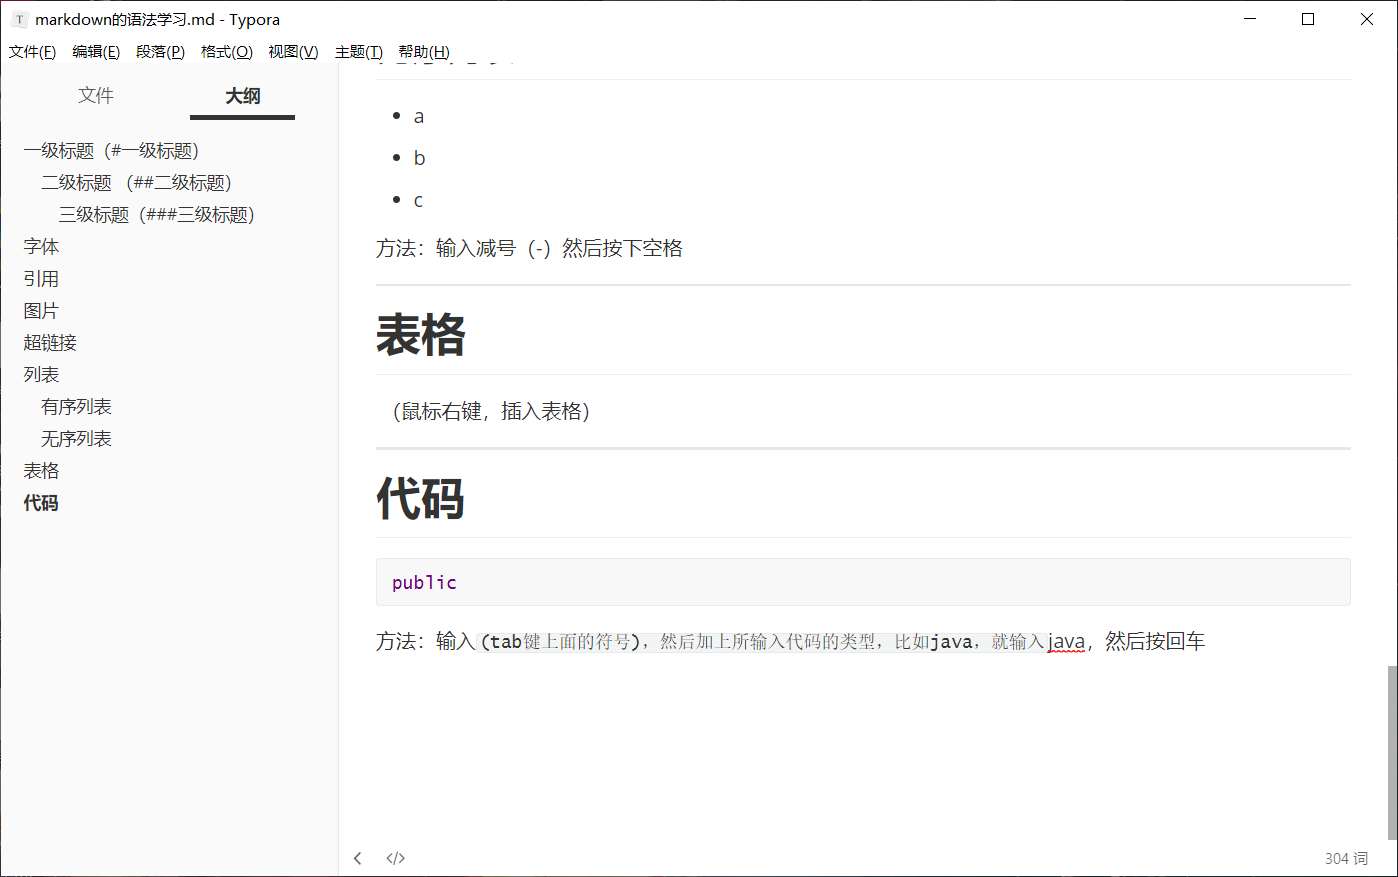Image resolution: width=1398 pixels, height=877 pixels.
Task: Navigate to 图片 in the outline
Action: 41,311
